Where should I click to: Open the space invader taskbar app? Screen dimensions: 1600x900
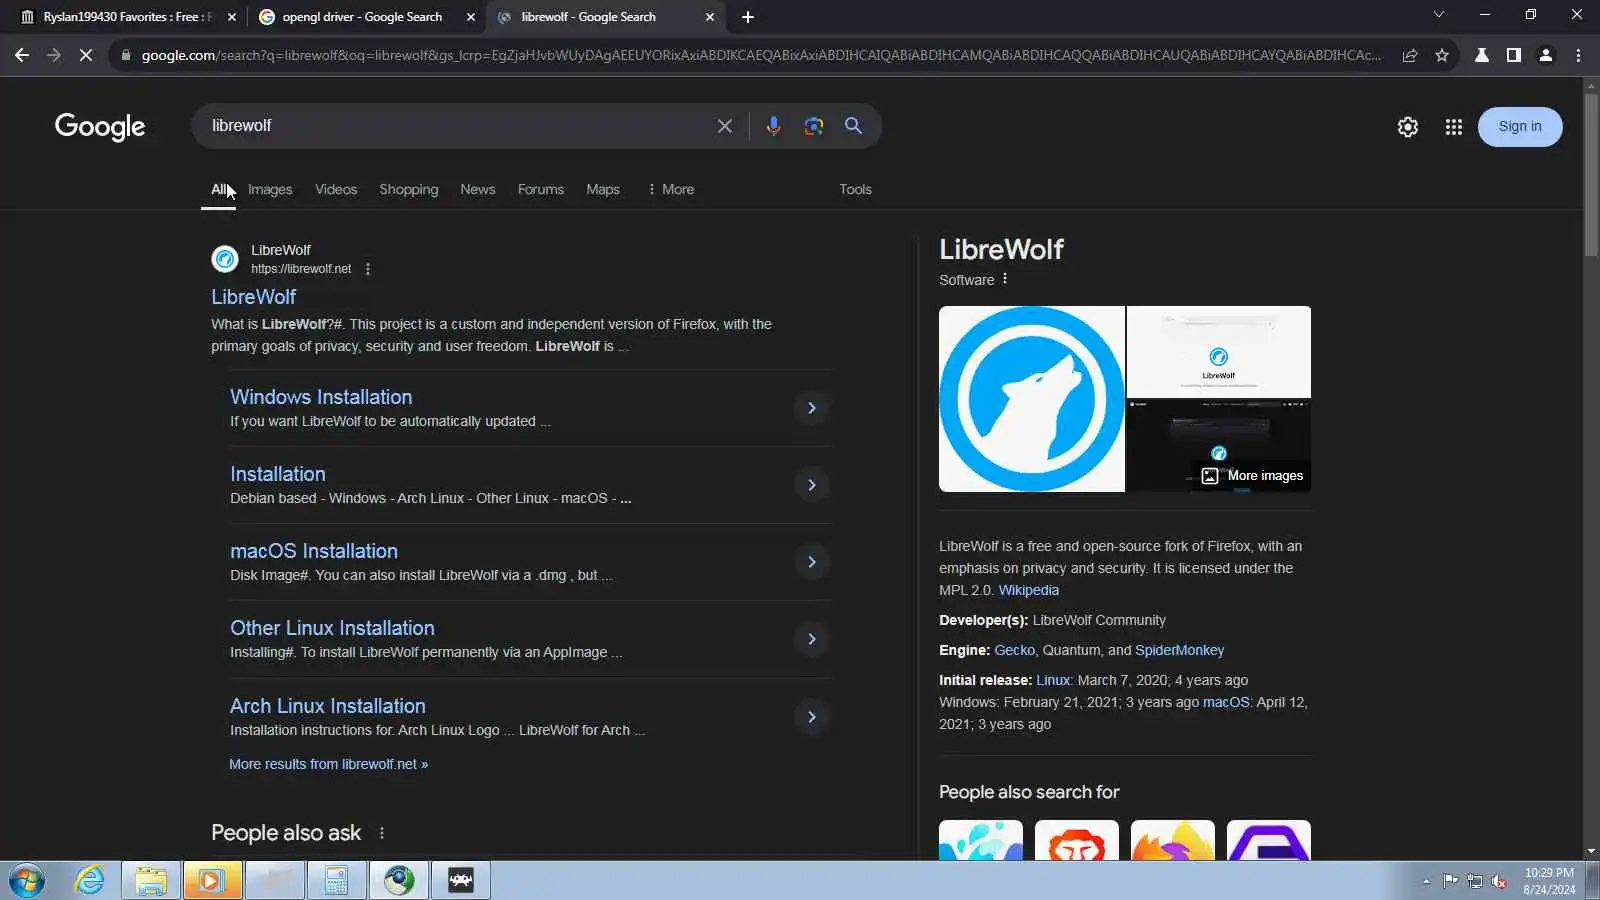[x=461, y=881]
